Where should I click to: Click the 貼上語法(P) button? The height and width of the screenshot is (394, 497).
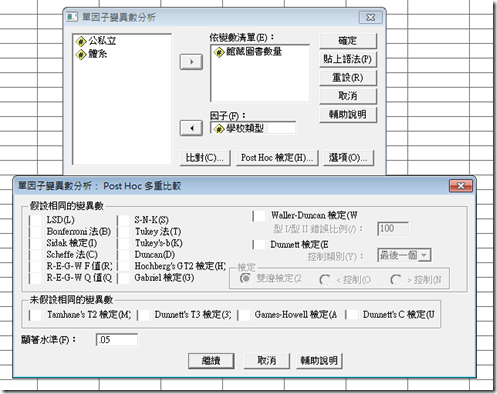coord(348,59)
